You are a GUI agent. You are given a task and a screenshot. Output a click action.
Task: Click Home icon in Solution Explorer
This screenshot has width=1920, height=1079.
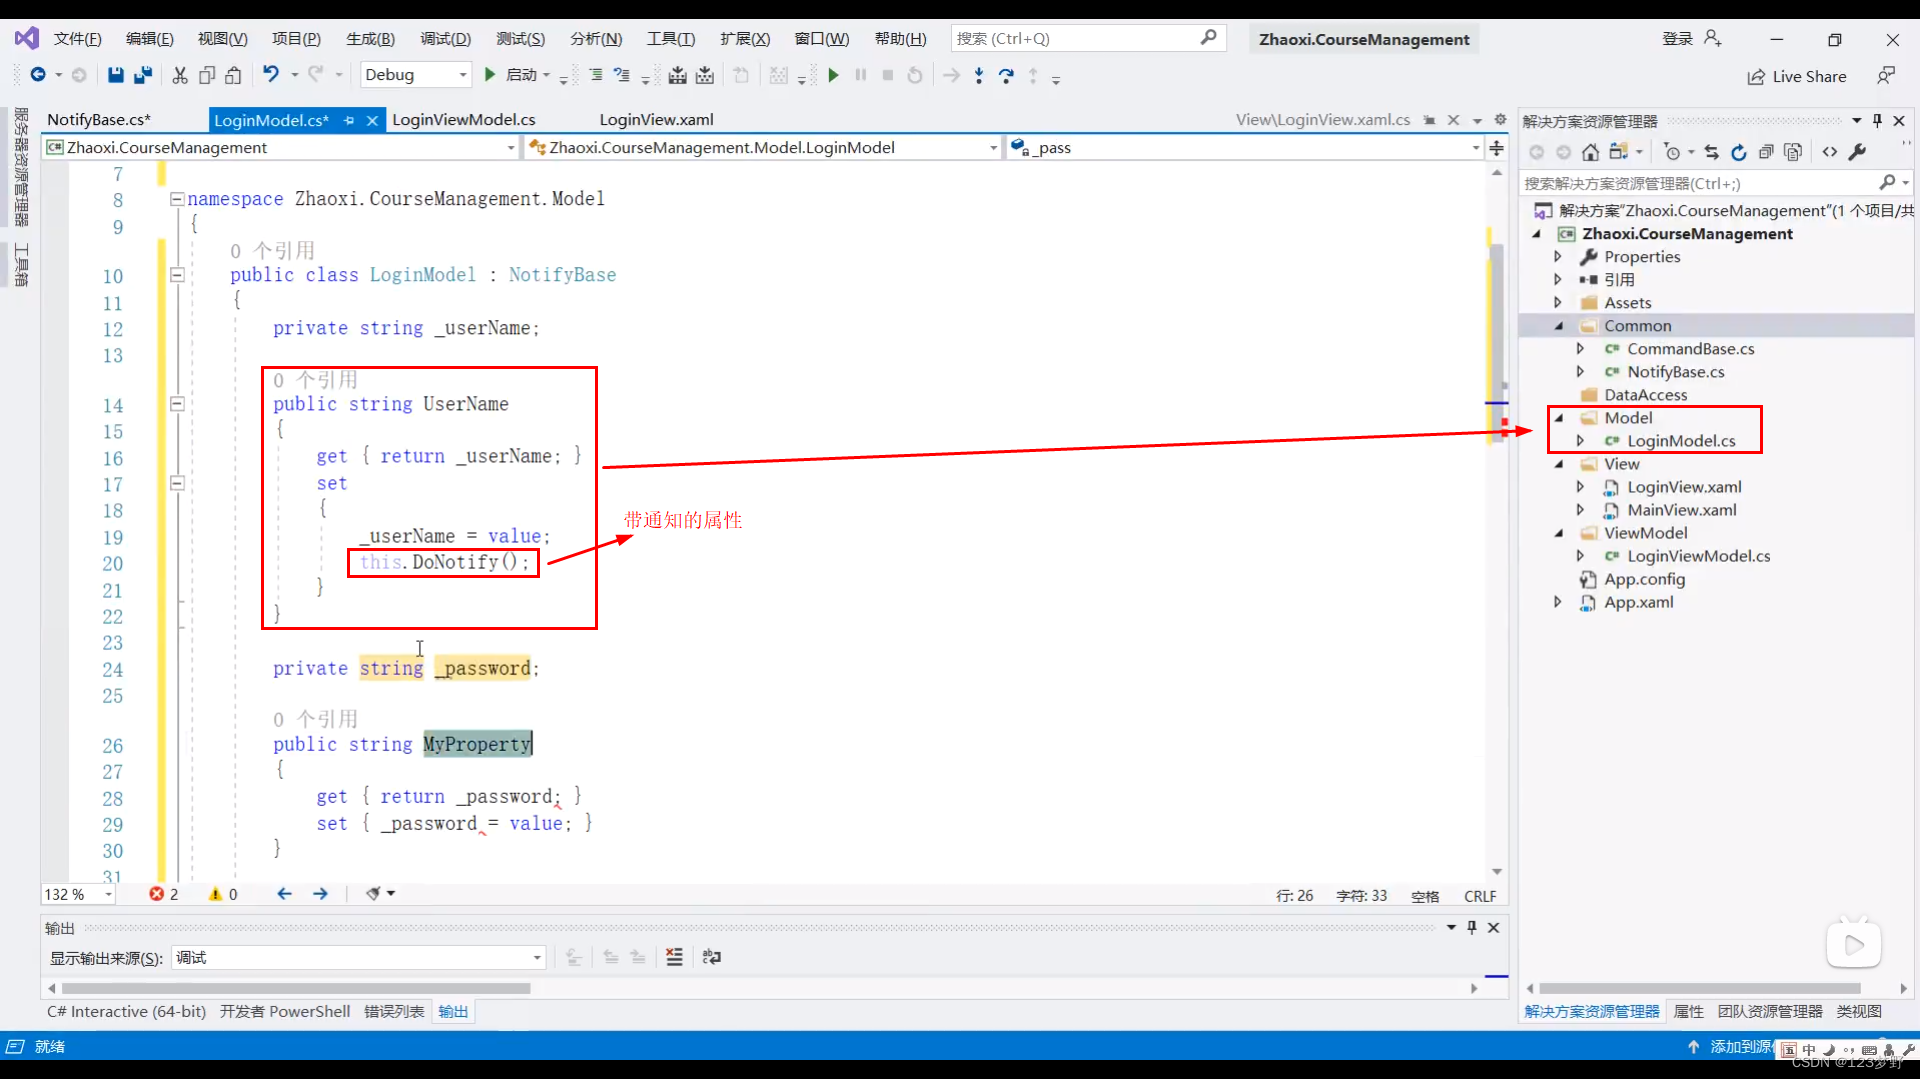click(1590, 152)
